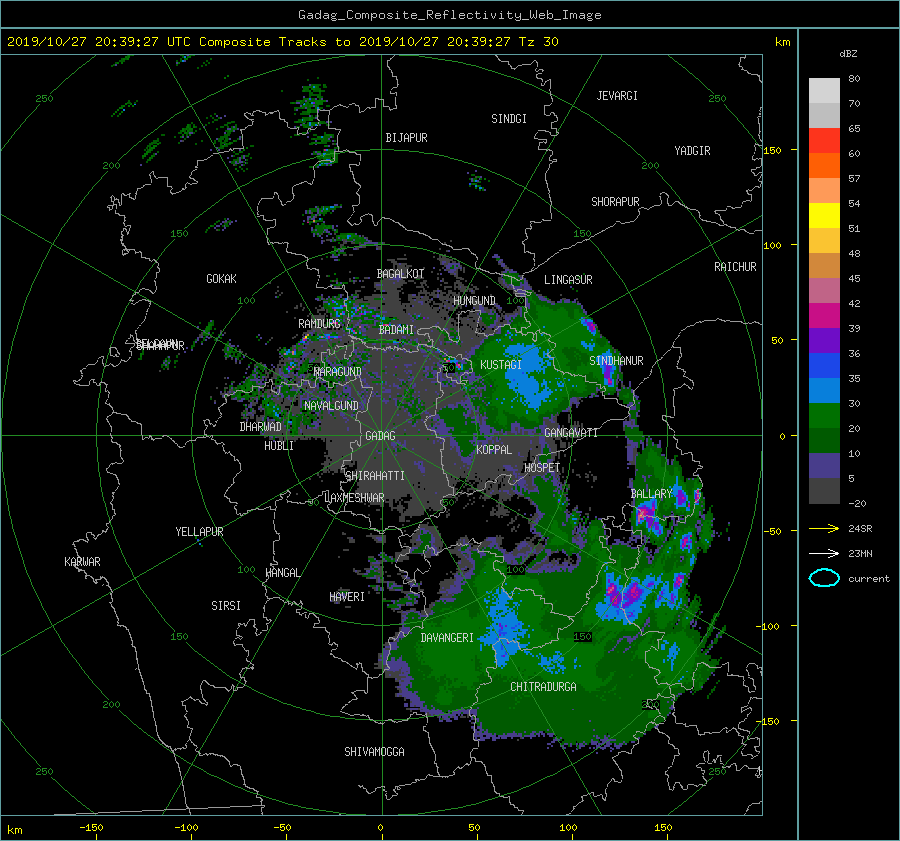
Task: Click the BAGALKOT city label
Action: pos(400,274)
